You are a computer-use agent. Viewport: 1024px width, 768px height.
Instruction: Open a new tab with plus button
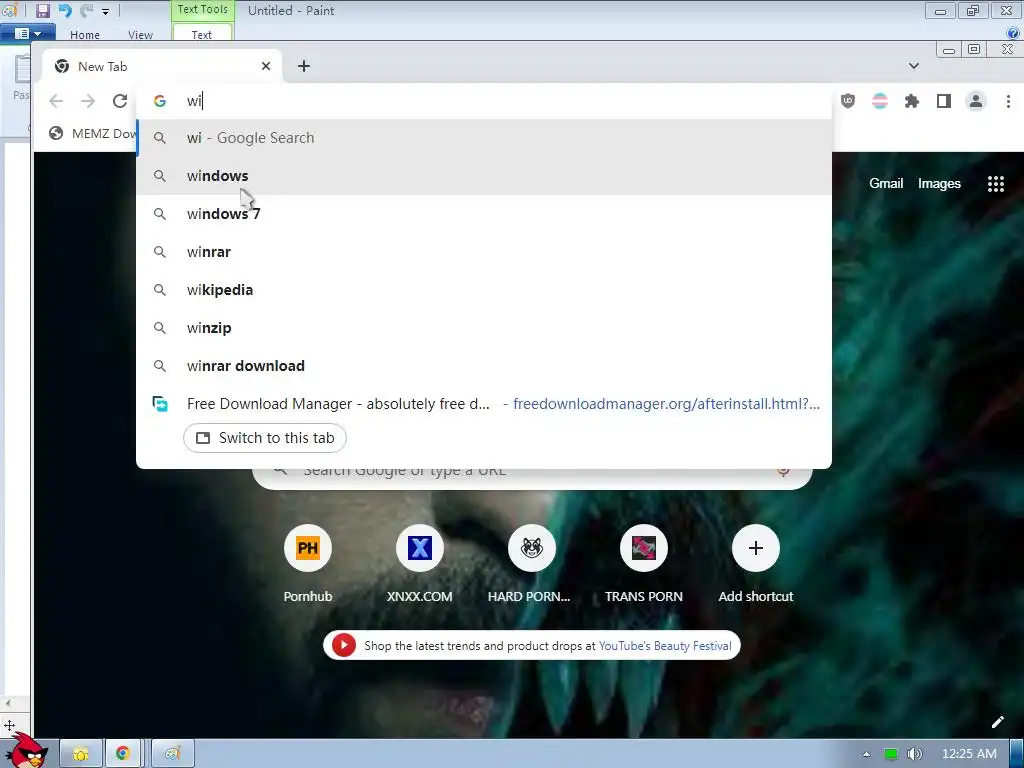pos(304,66)
